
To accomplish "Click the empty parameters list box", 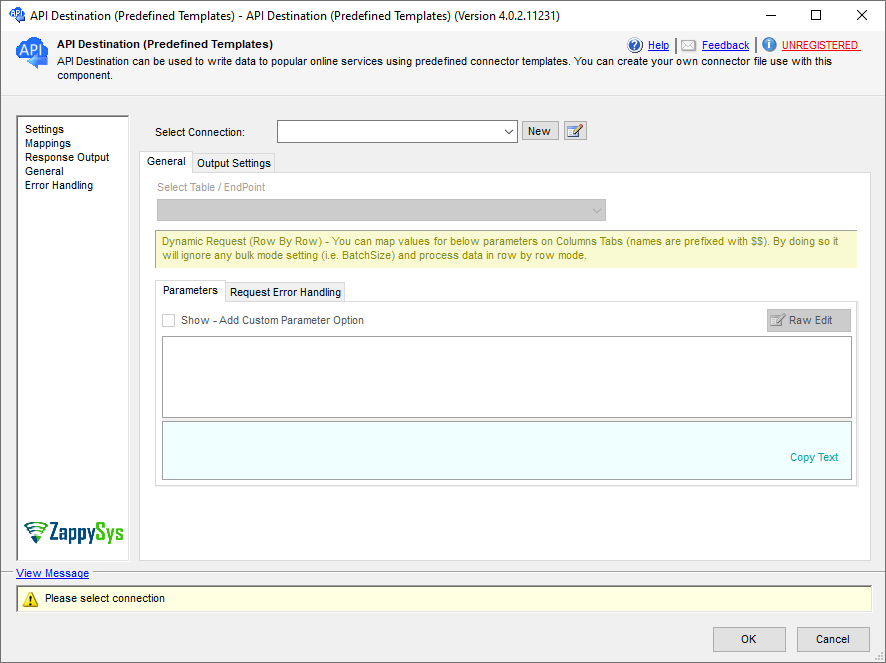I will (x=507, y=377).
